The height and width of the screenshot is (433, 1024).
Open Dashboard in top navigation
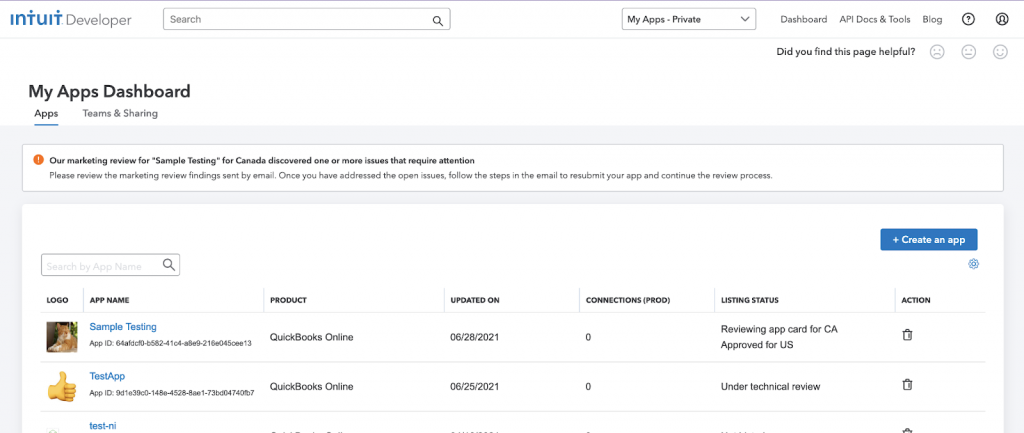pos(804,20)
